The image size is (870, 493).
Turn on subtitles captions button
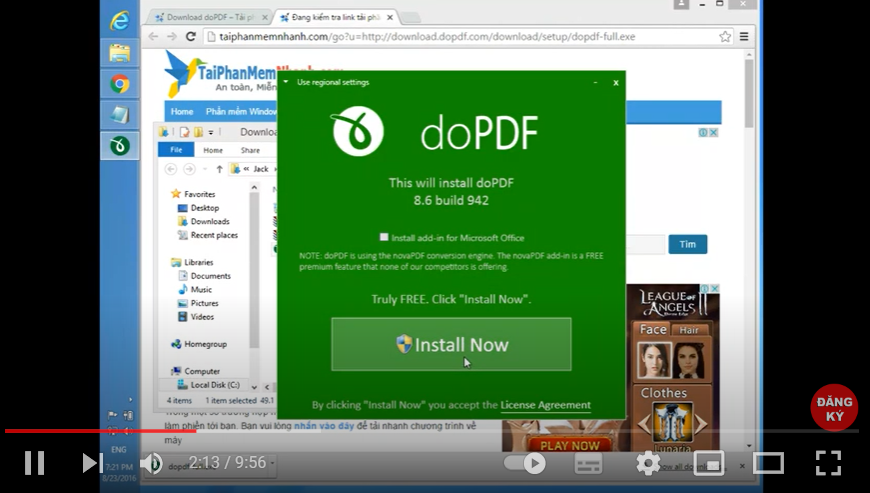588,464
